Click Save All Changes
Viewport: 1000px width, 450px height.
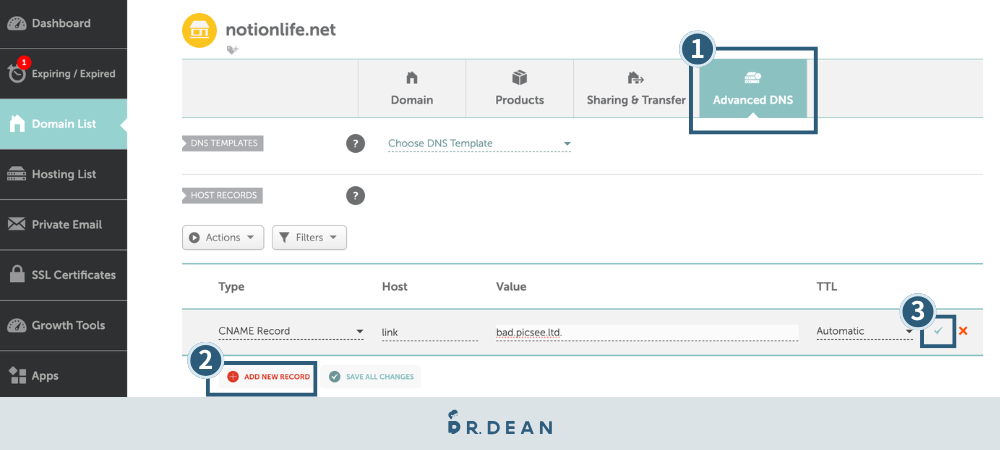pos(371,377)
